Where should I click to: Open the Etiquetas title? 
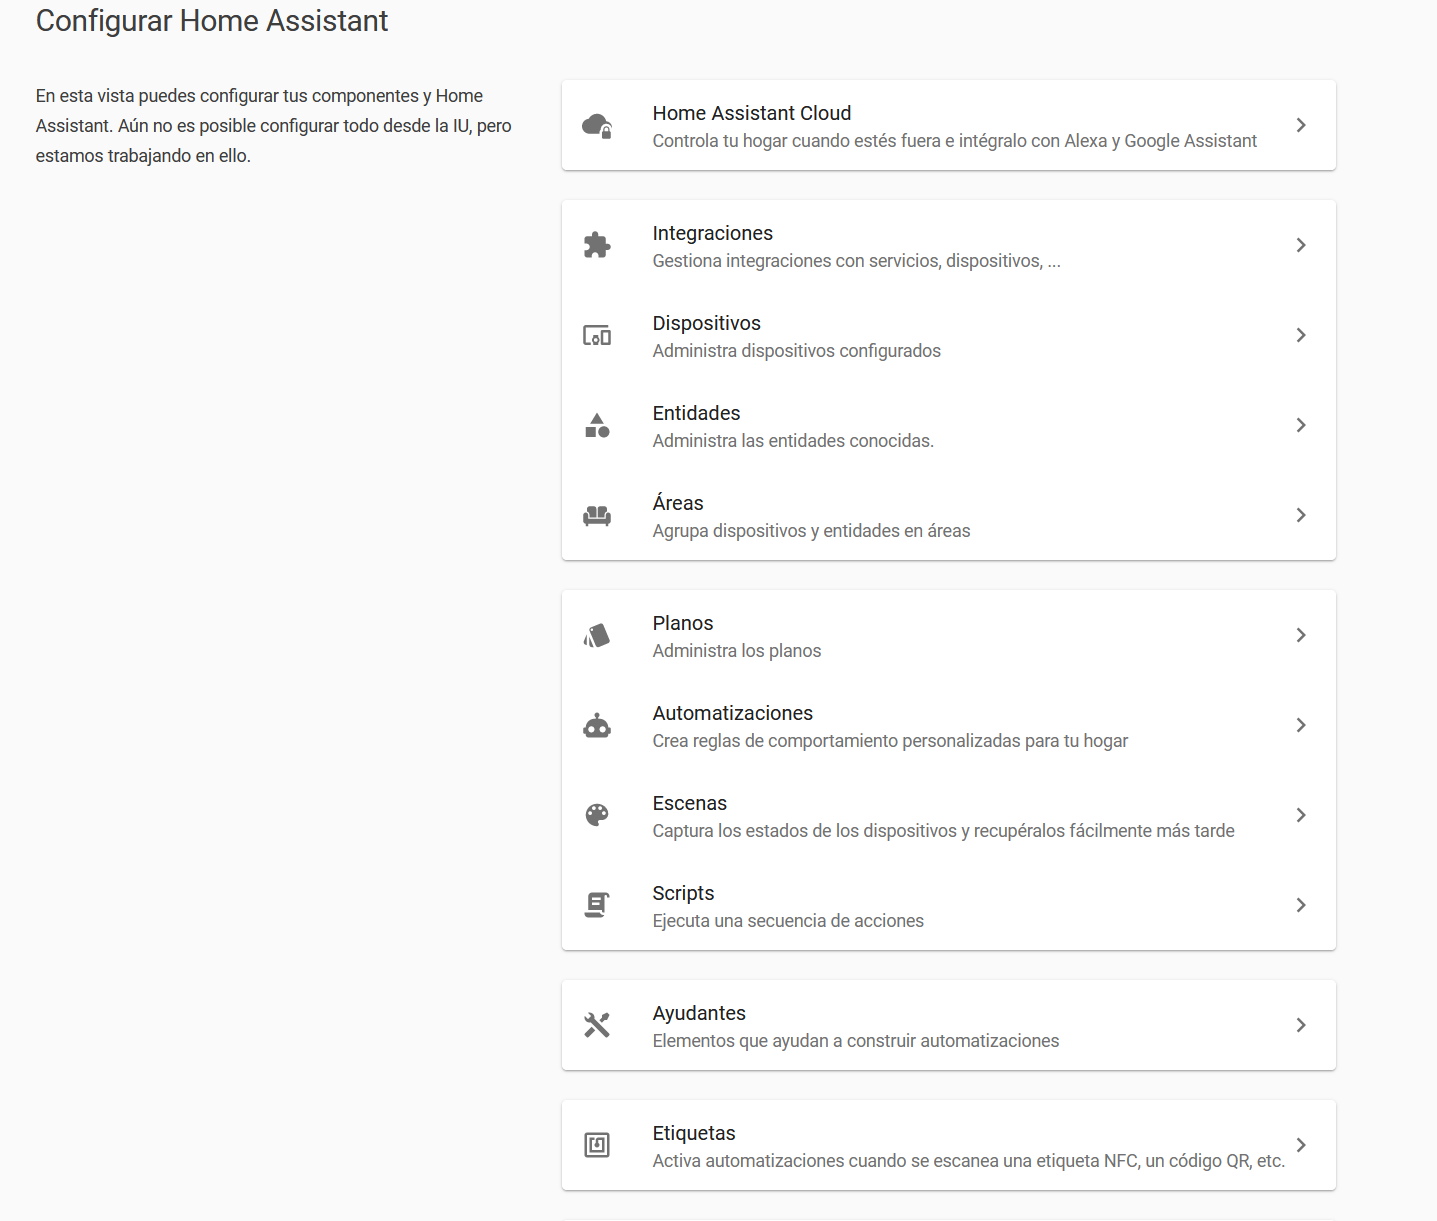pos(694,1134)
